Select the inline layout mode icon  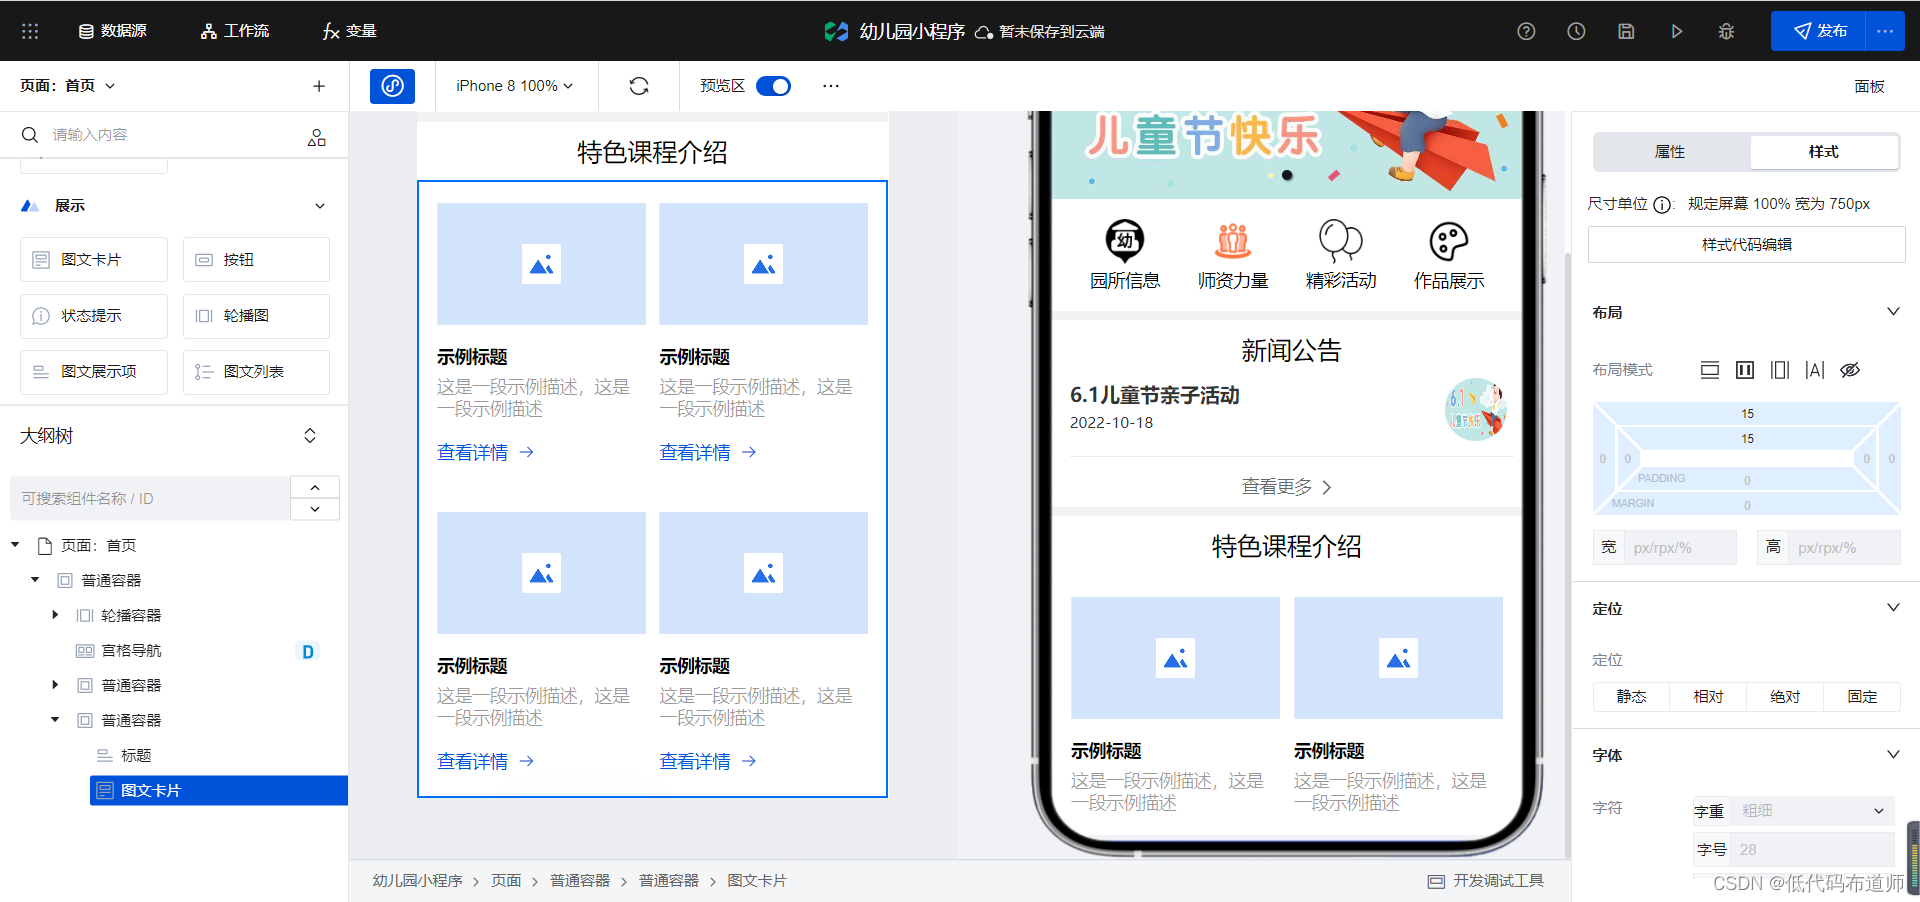click(x=1815, y=370)
